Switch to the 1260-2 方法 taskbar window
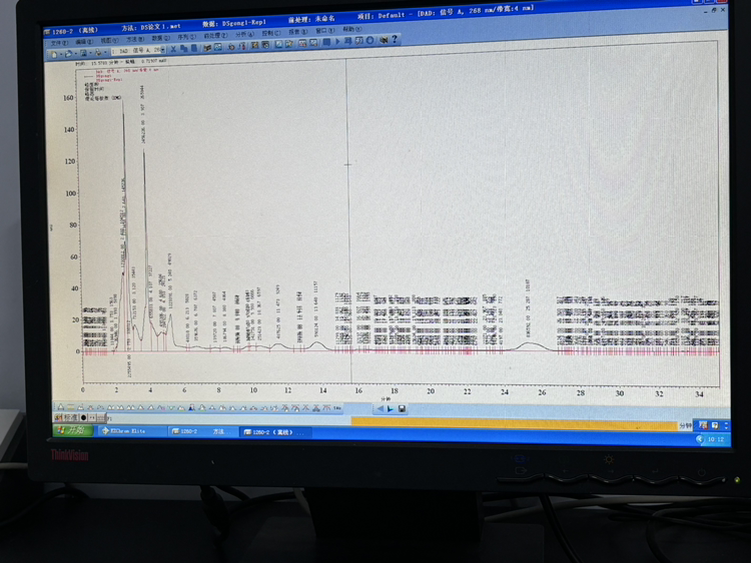The height and width of the screenshot is (563, 751). [x=203, y=431]
